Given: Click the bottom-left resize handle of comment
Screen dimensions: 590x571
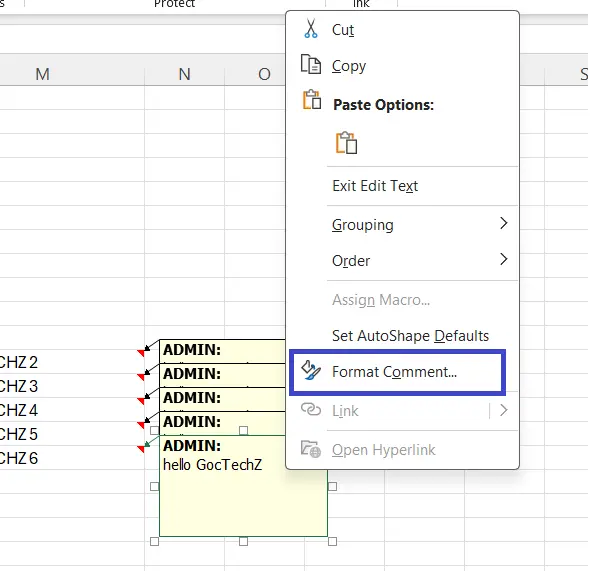Looking at the screenshot, I should pos(154,541).
